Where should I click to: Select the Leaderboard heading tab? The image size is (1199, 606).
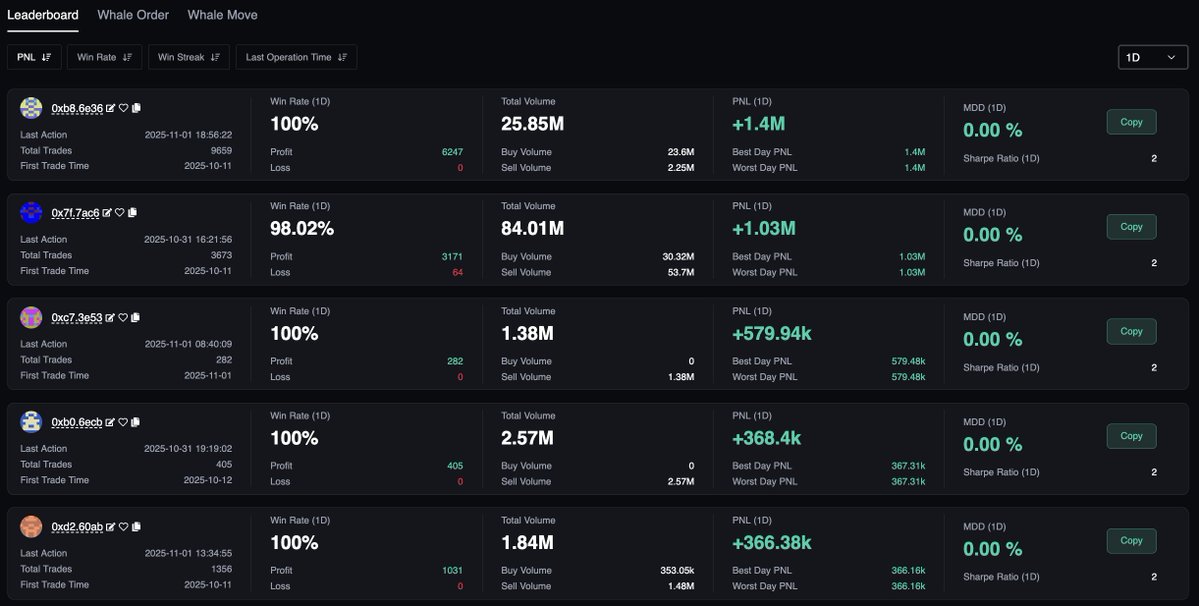[x=43, y=14]
